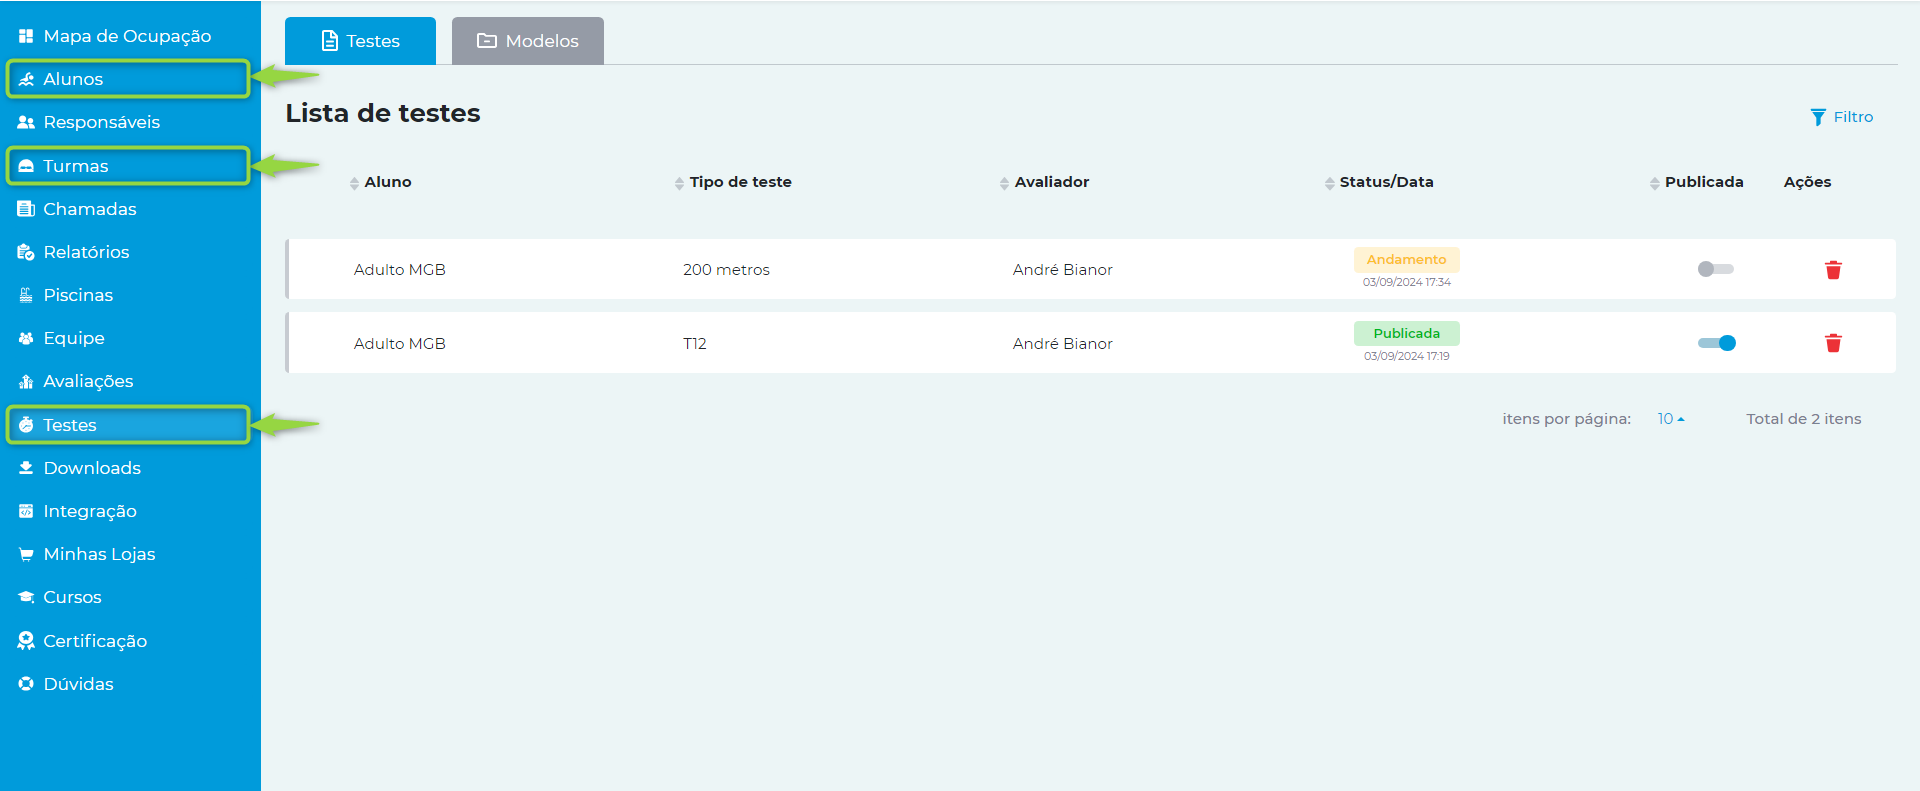Click the Piscinas pool icon
Viewport: 1920px width, 791px height.
pyautogui.click(x=26, y=295)
